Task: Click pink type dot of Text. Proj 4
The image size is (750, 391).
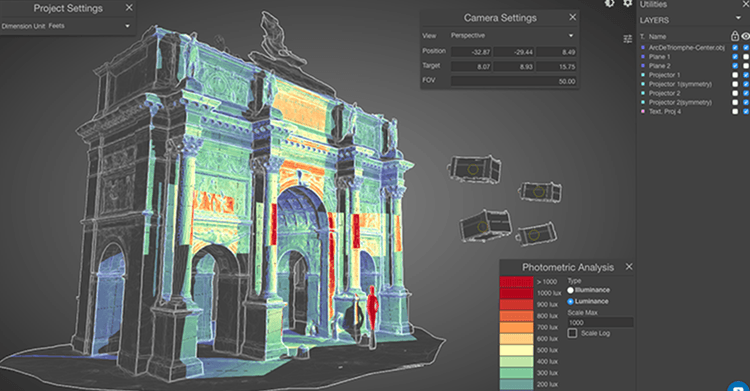Action: coord(643,112)
